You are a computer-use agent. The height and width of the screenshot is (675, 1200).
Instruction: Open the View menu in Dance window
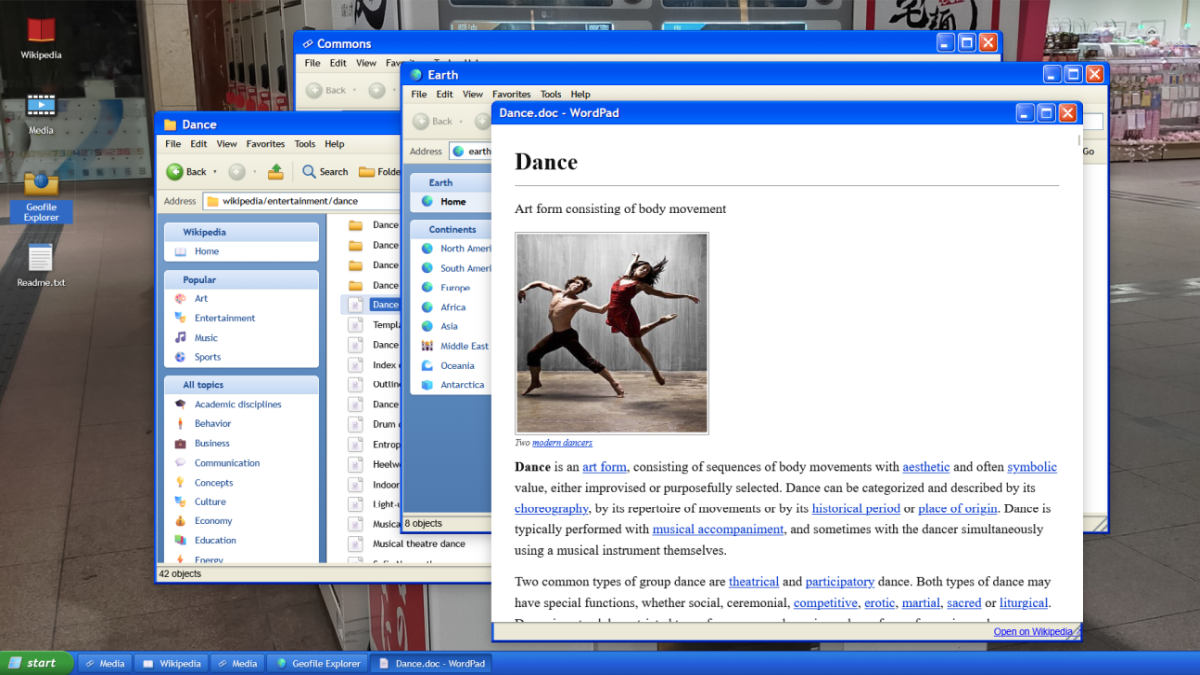coord(227,144)
